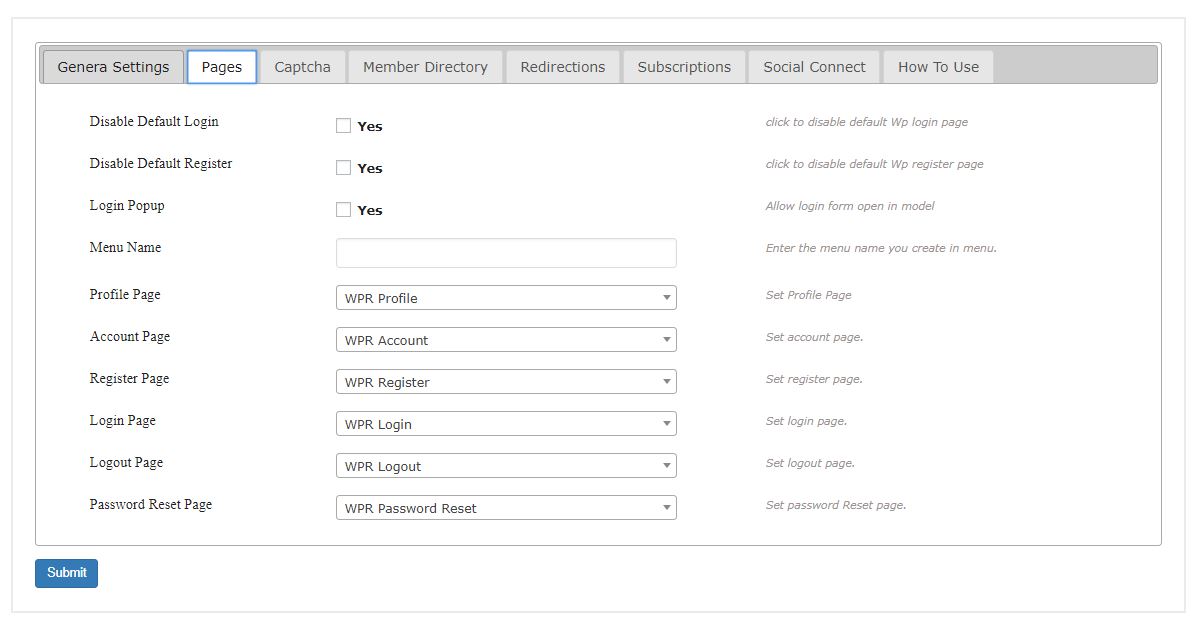Open the How To Use tab
The width and height of the screenshot is (1195, 632).
click(938, 67)
